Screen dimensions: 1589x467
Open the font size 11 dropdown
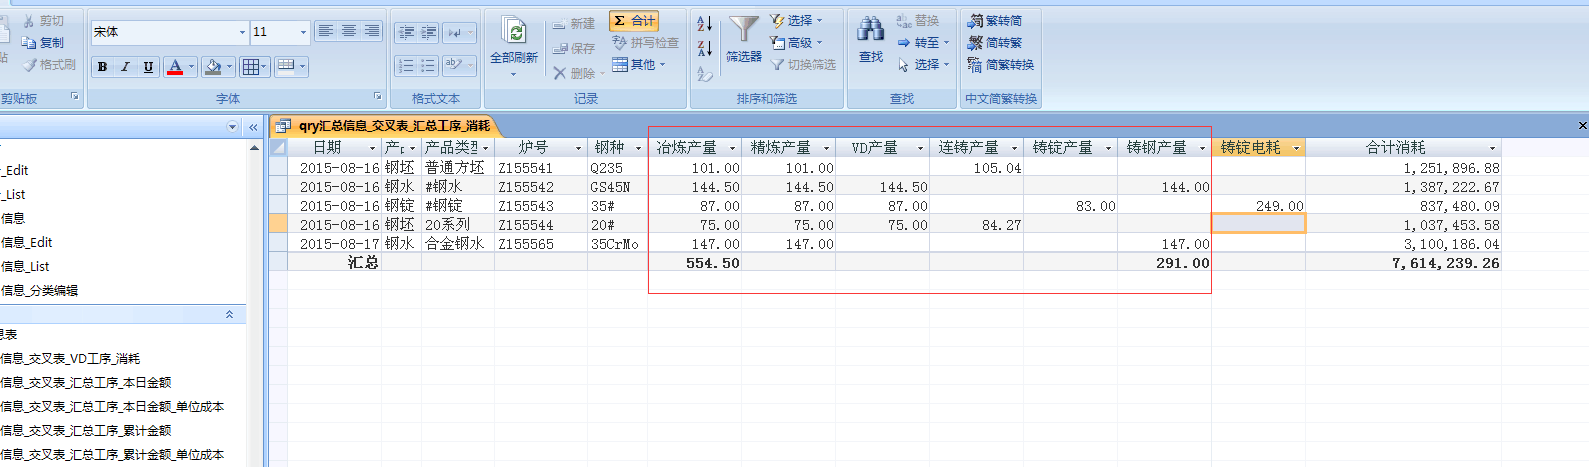pyautogui.click(x=304, y=32)
